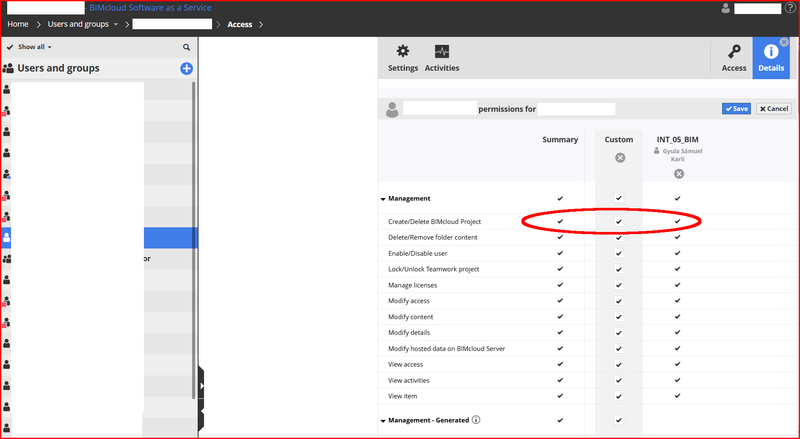Go to Home in the breadcrumb
The image size is (800, 439).
point(18,24)
